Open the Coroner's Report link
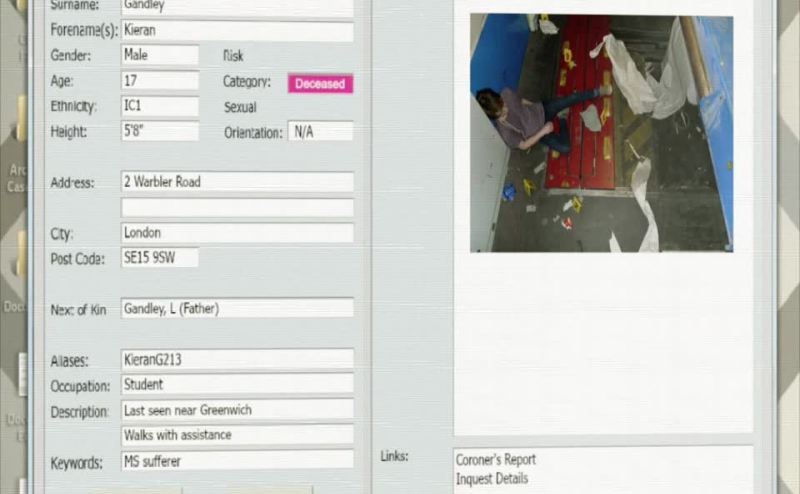Screen dimensions: 800x494 tap(496, 460)
